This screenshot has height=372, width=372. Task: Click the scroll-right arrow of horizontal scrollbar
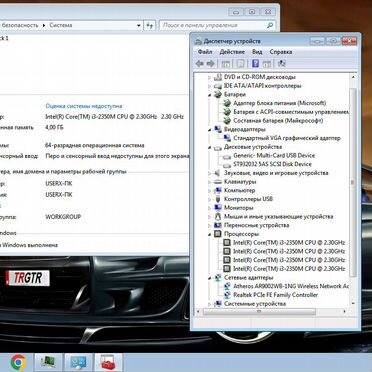click(x=346, y=312)
